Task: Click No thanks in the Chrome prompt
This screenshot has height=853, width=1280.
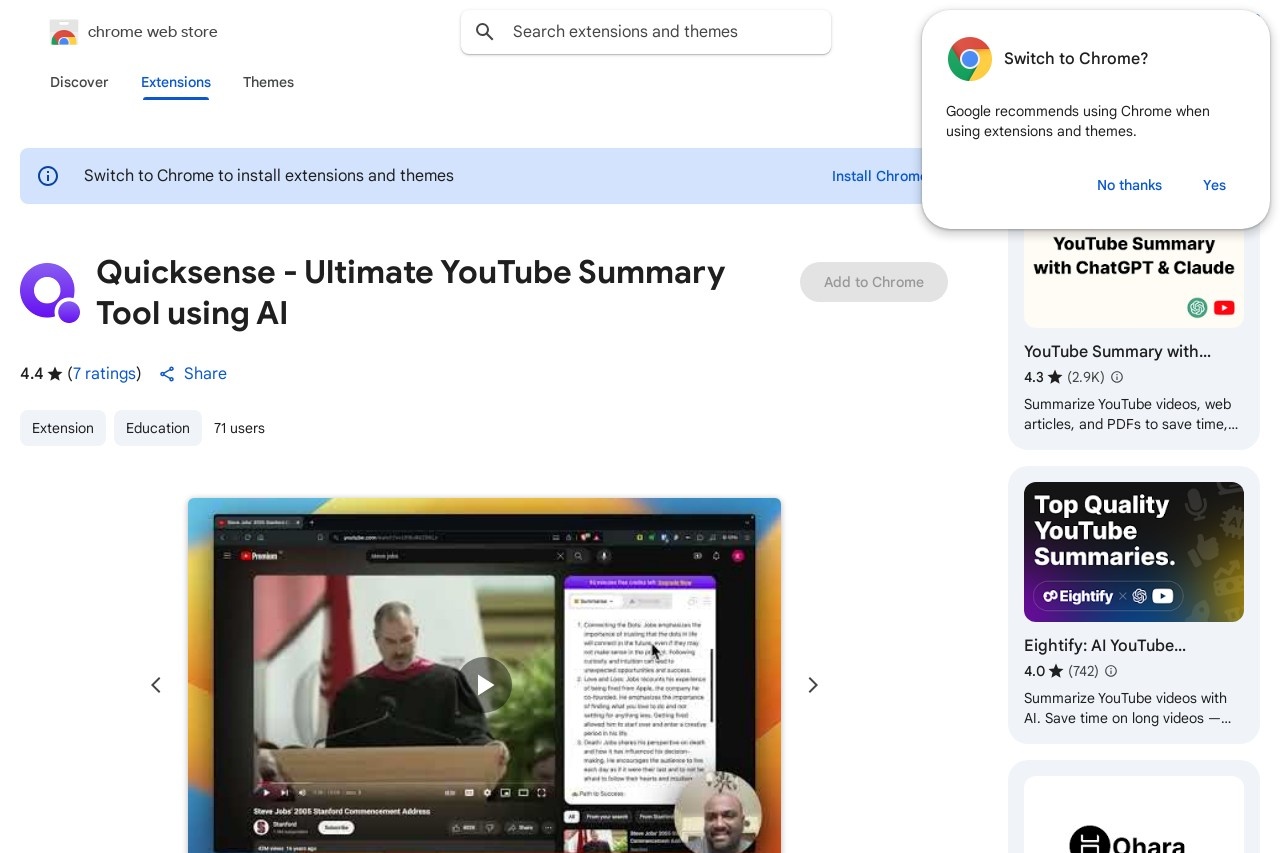Action: point(1129,185)
